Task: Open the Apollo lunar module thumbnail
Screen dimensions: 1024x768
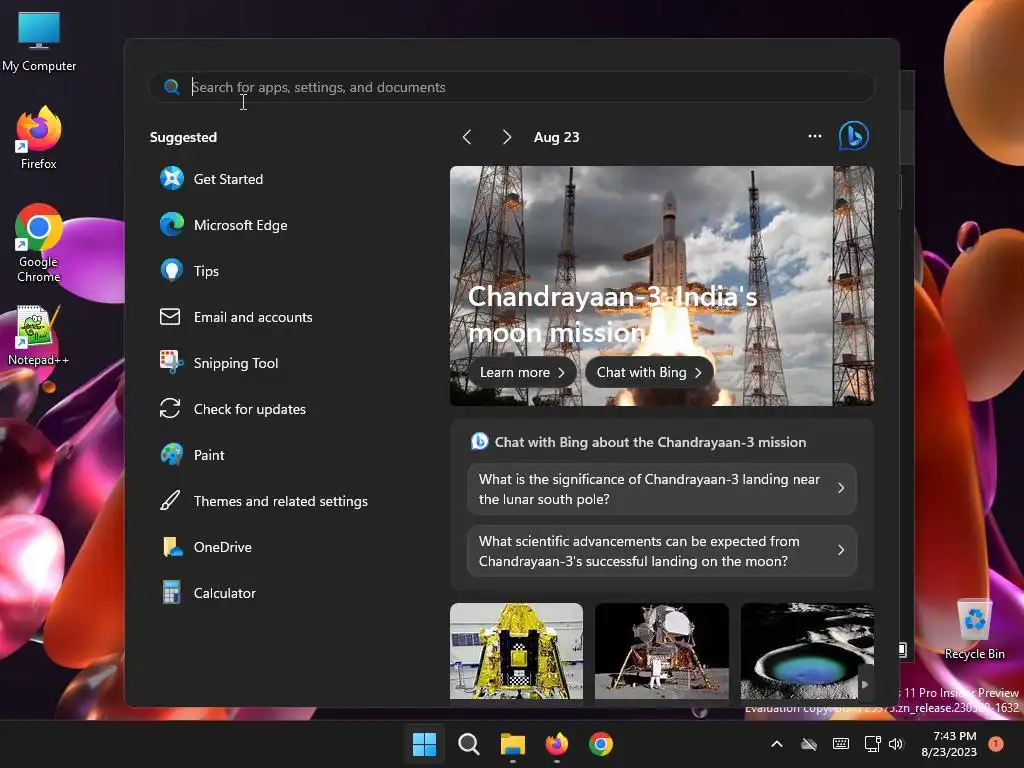Action: click(x=662, y=651)
